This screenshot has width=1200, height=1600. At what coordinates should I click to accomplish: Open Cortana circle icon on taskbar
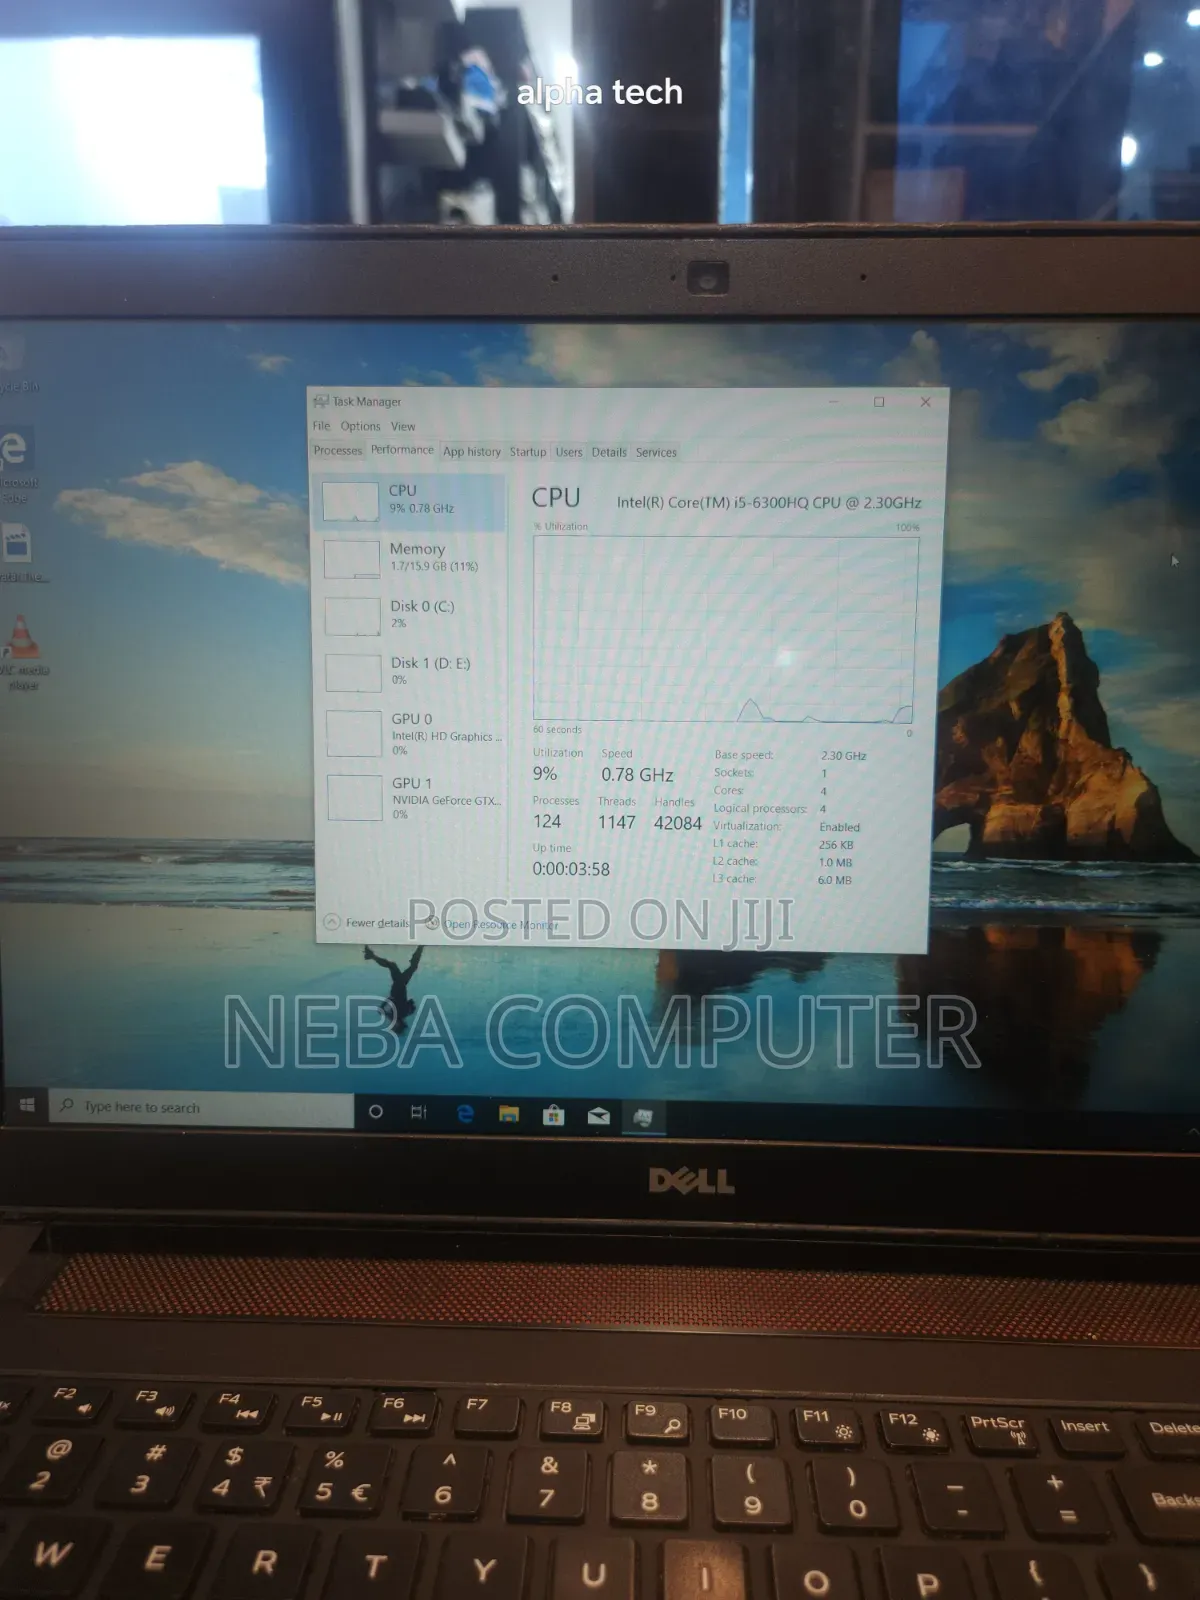(376, 1111)
